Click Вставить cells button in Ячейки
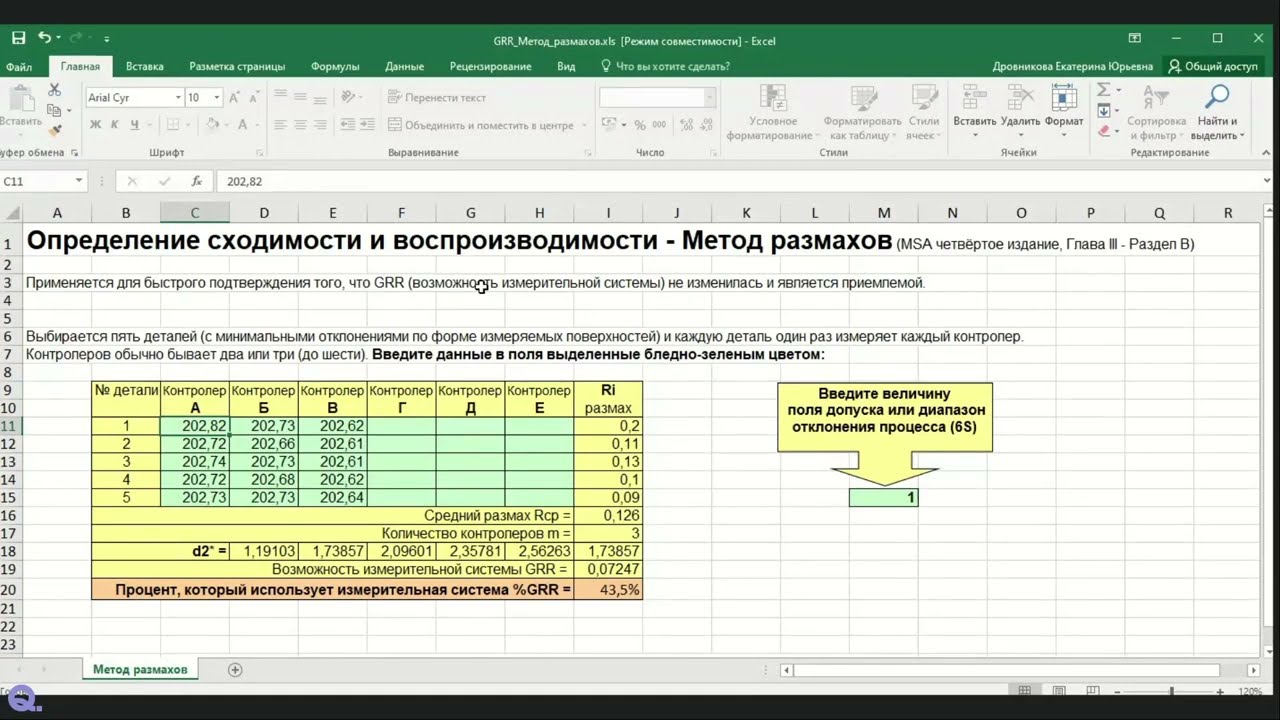 point(974,112)
